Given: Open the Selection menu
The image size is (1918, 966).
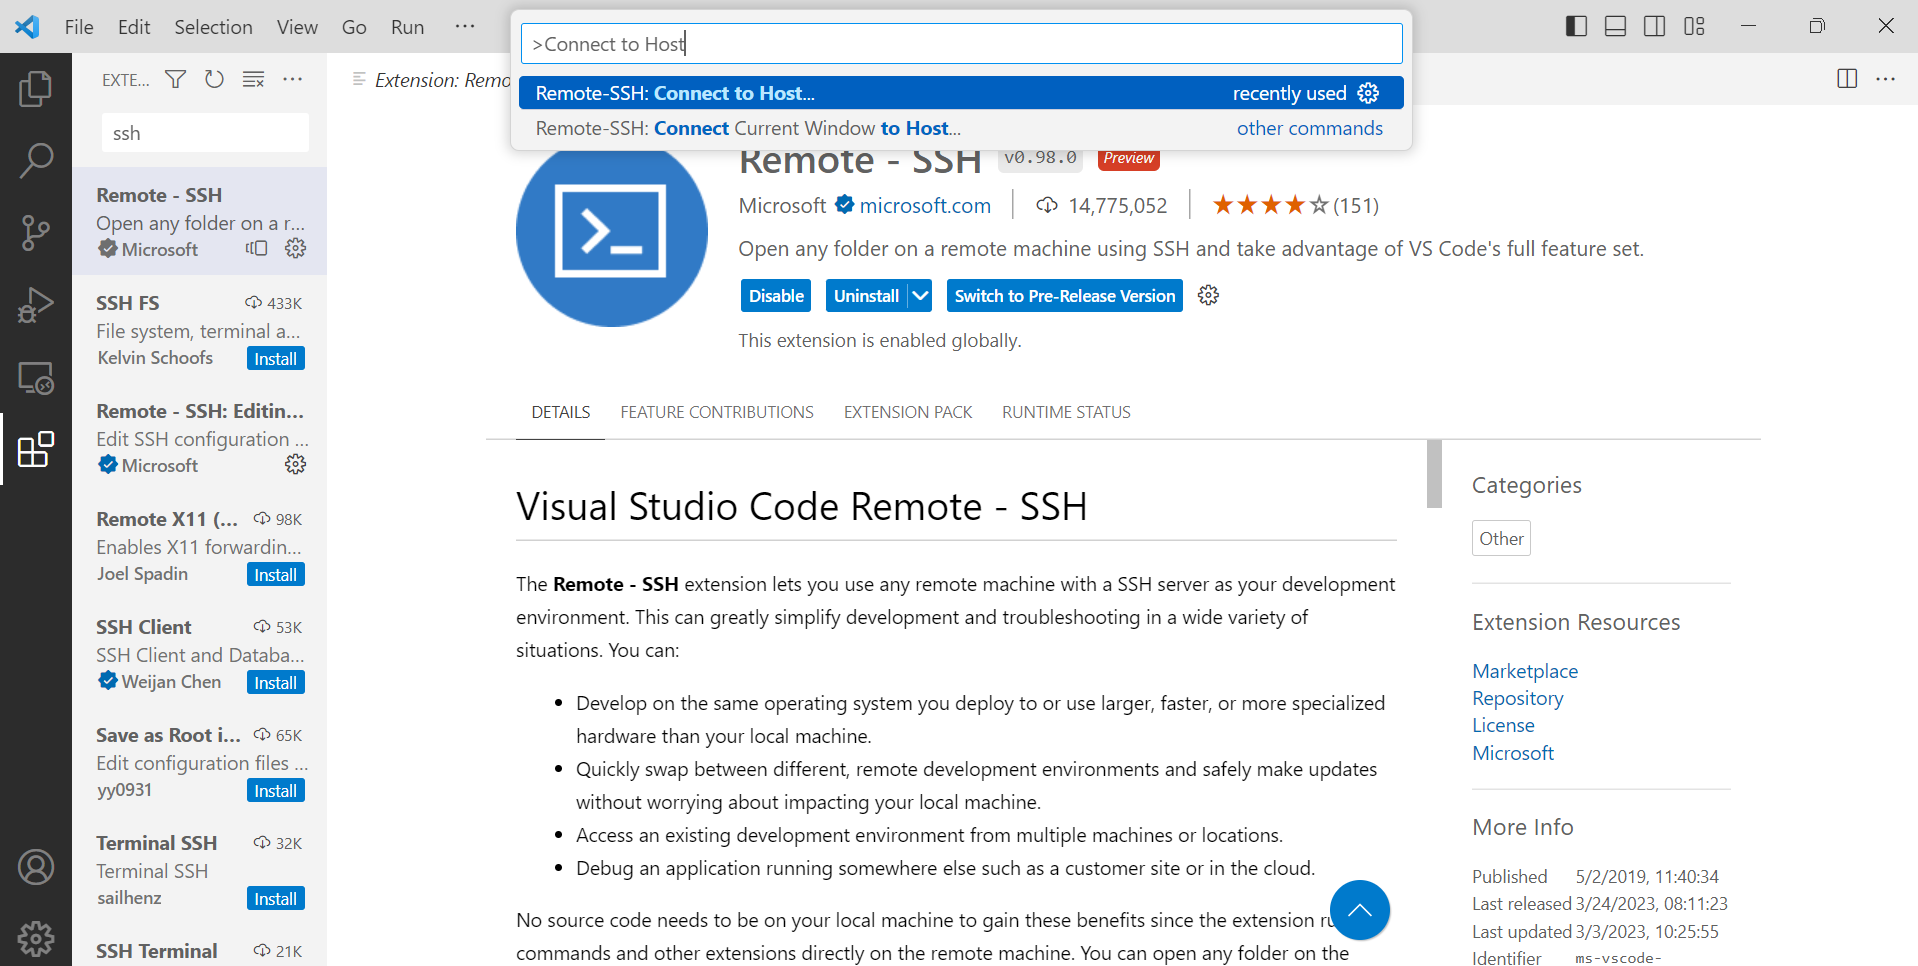Looking at the screenshot, I should (213, 27).
